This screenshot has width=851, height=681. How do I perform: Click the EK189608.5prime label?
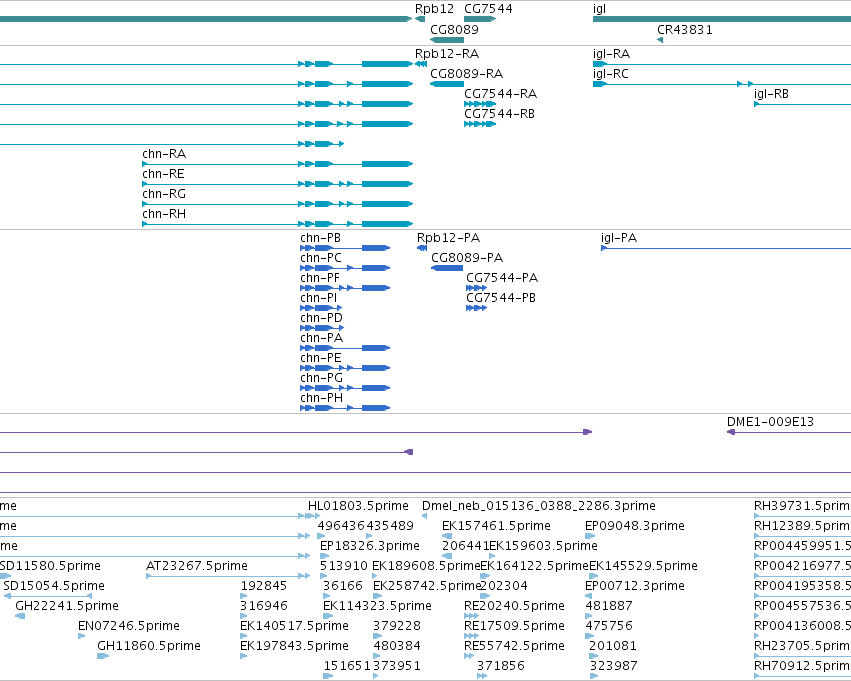(426, 566)
